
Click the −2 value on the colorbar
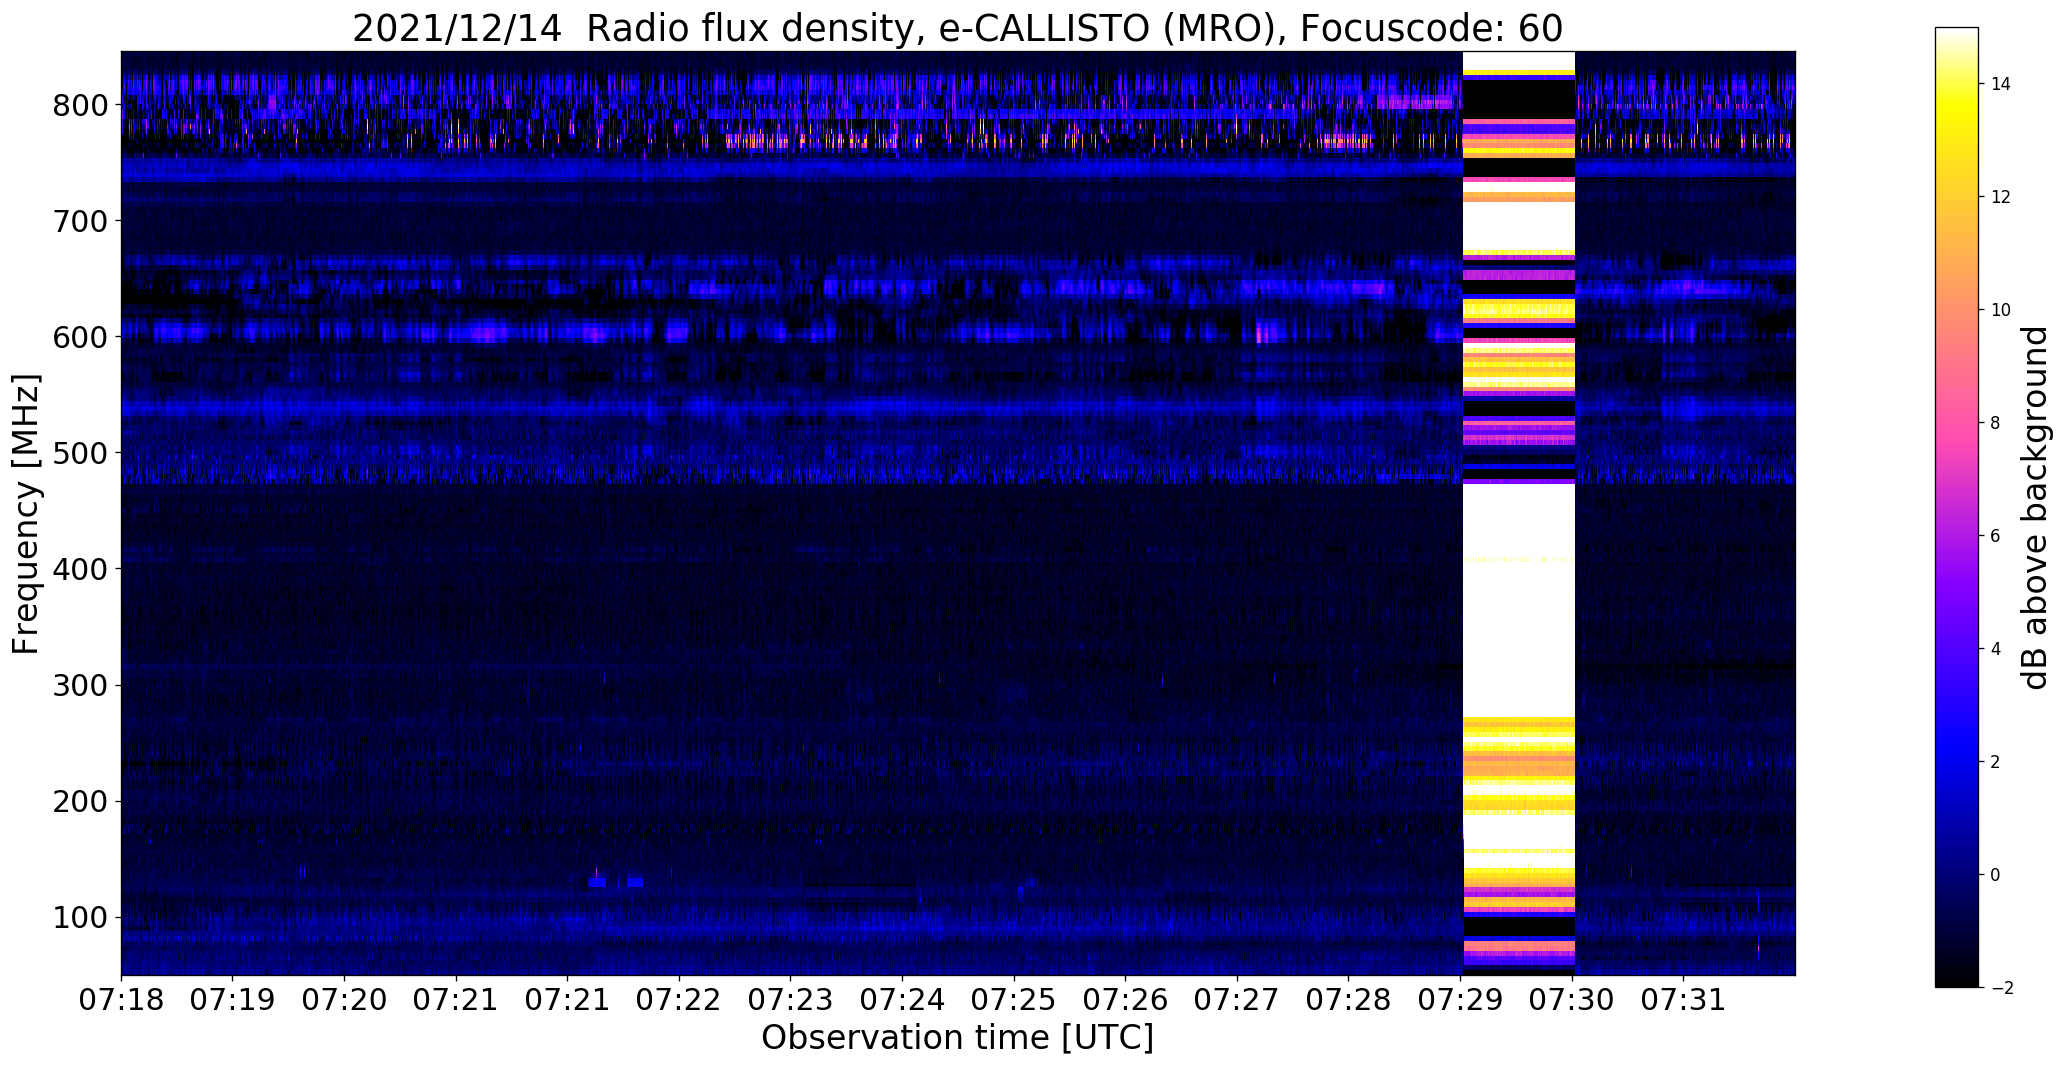(x=2001, y=988)
